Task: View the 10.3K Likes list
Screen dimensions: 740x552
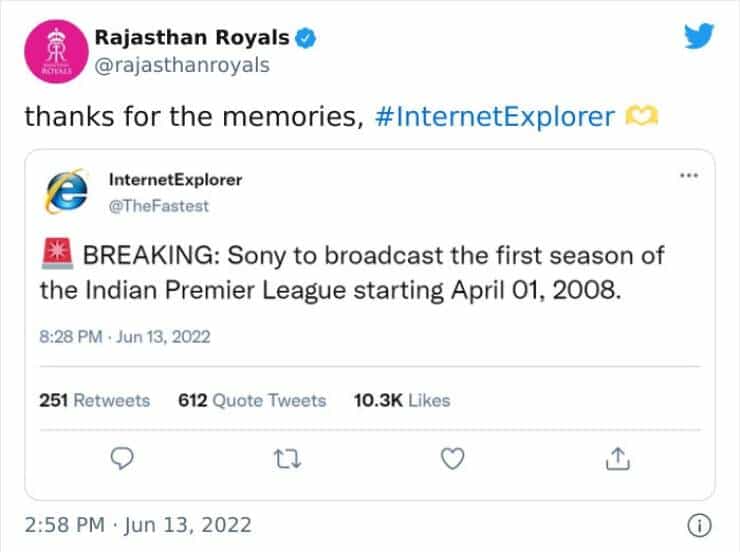Action: point(402,400)
